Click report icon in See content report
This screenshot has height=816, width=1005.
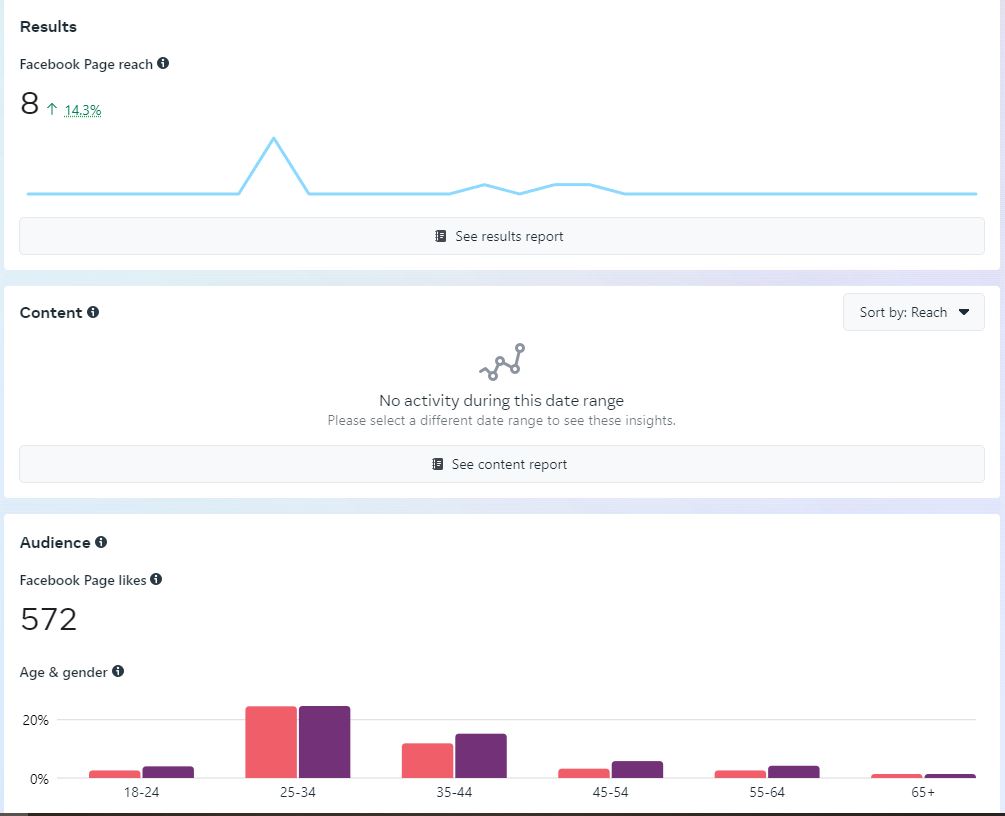[x=437, y=464]
